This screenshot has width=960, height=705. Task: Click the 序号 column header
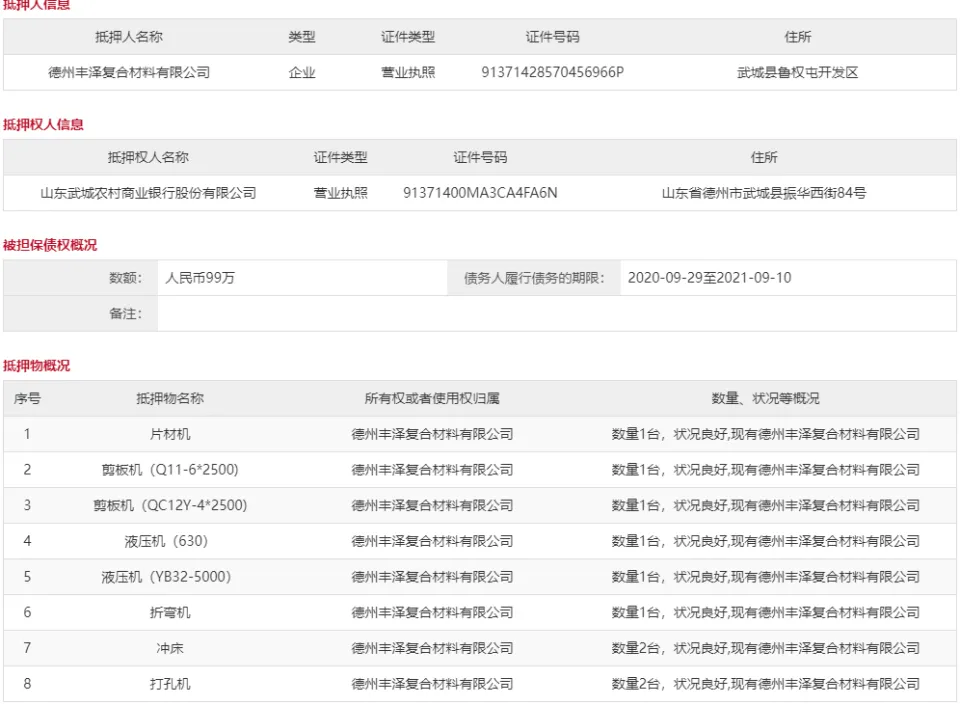tap(27, 398)
